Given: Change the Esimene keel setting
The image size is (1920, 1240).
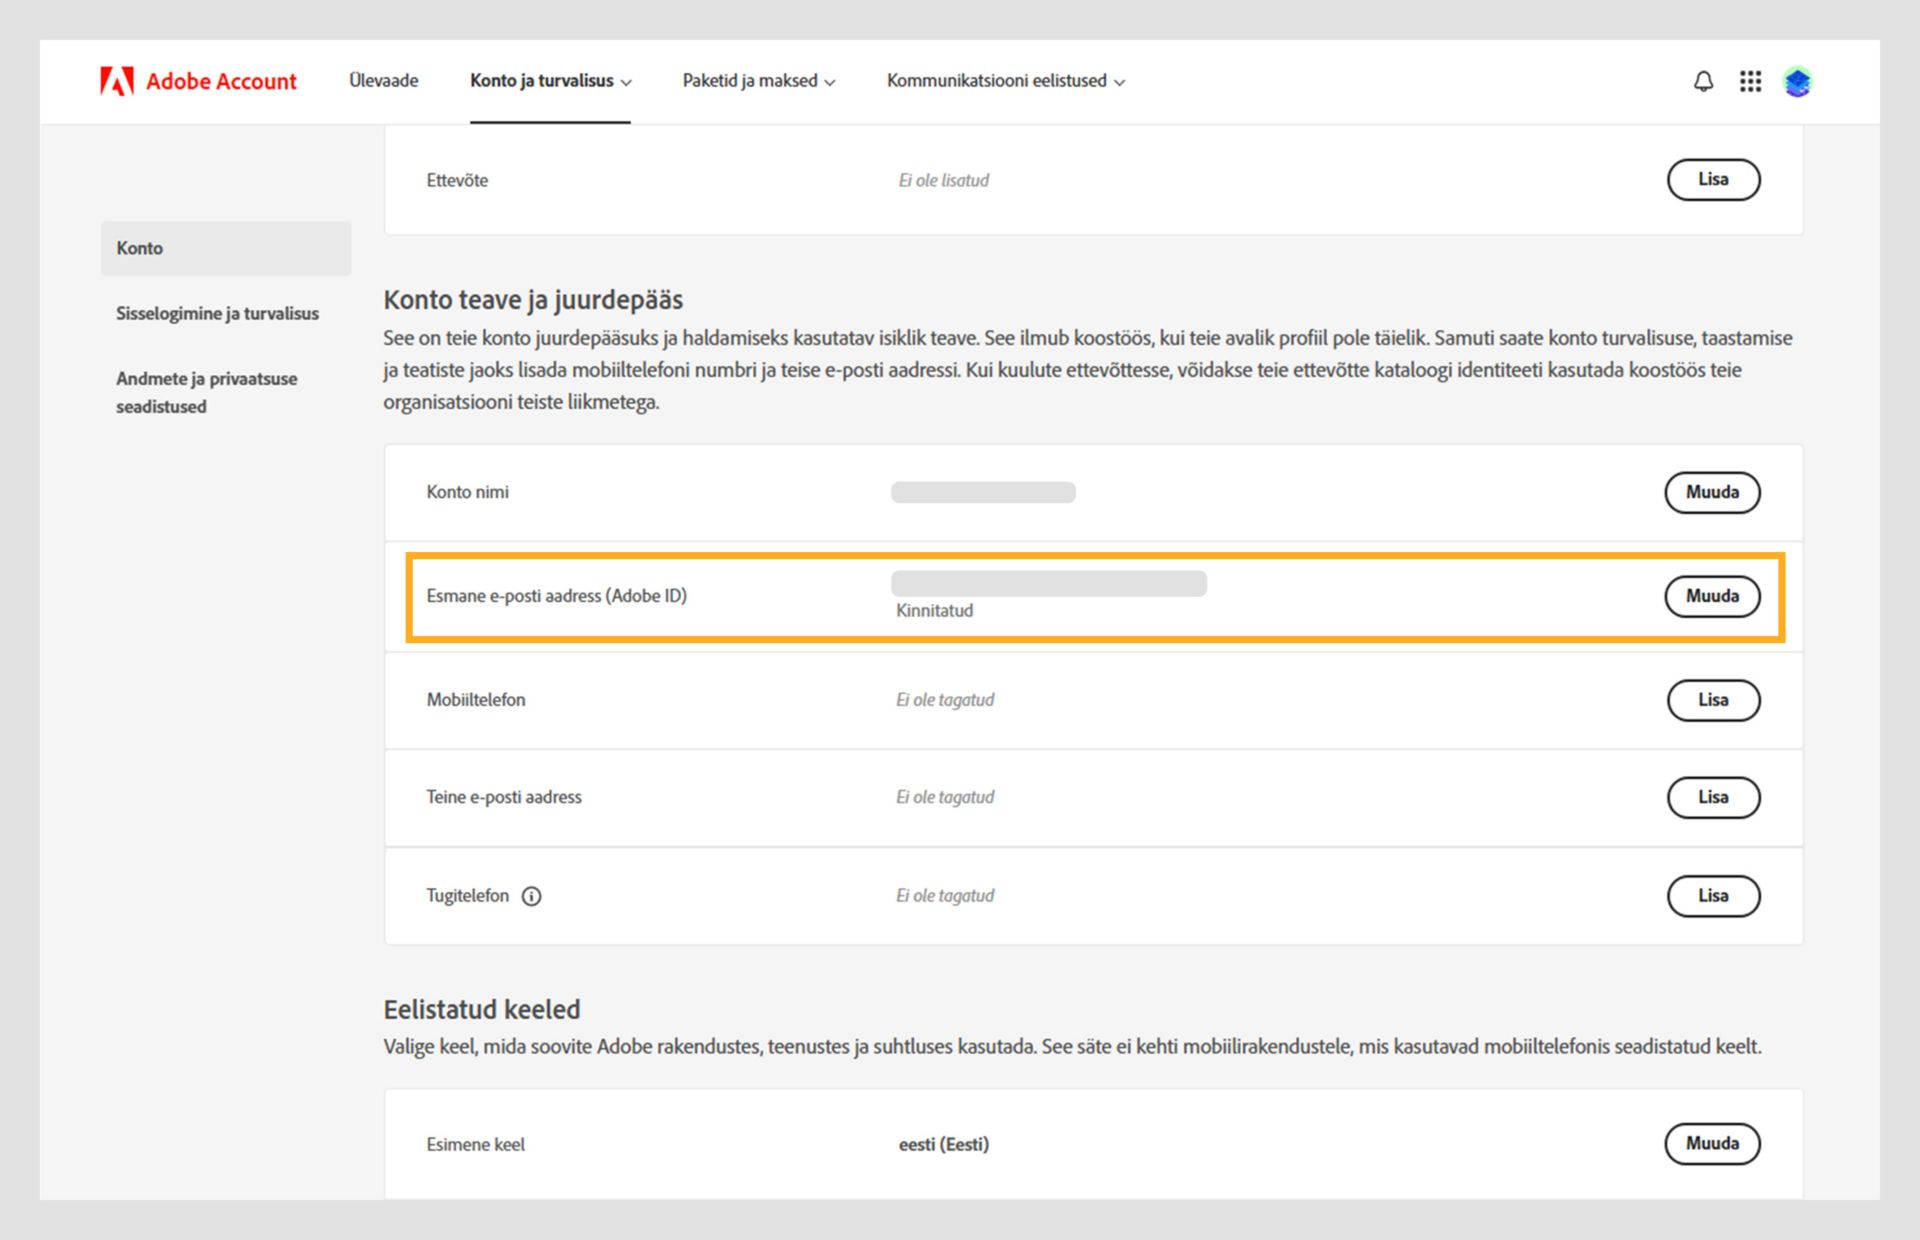Looking at the screenshot, I should 1711,1143.
